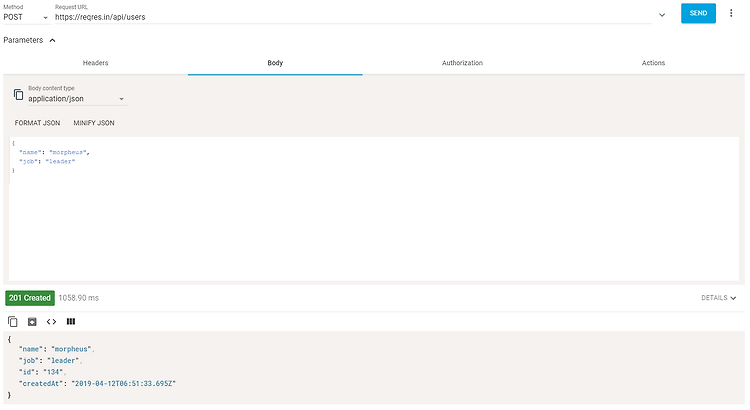Click the MINIFY JSON button
Image resolution: width=750 pixels, height=410 pixels.
point(94,123)
